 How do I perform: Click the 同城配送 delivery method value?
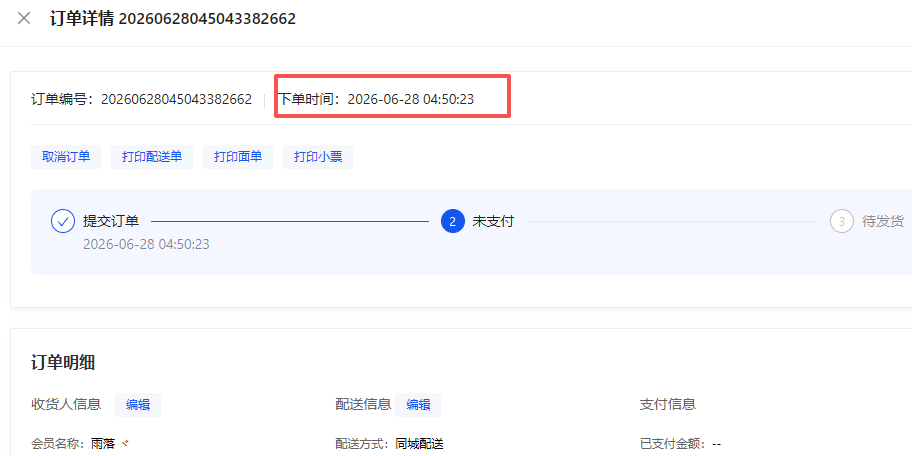[419, 444]
